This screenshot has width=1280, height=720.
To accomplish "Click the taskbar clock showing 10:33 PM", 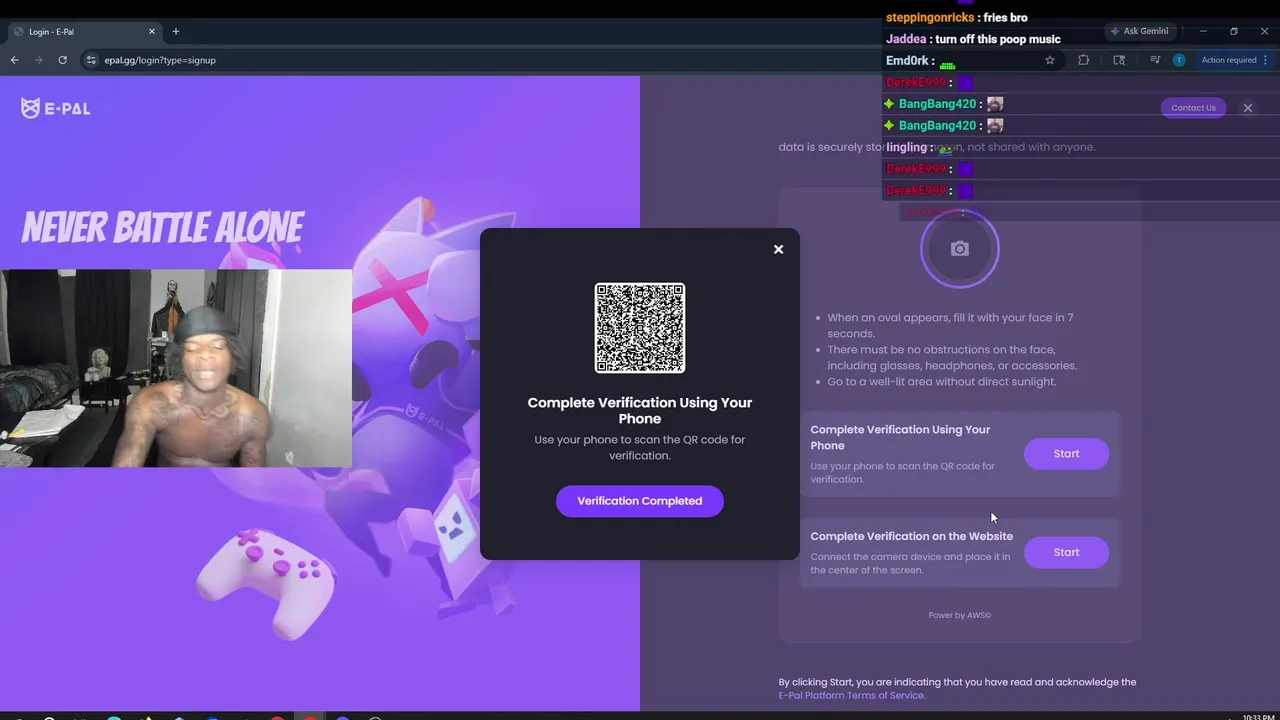I will click(1258, 716).
